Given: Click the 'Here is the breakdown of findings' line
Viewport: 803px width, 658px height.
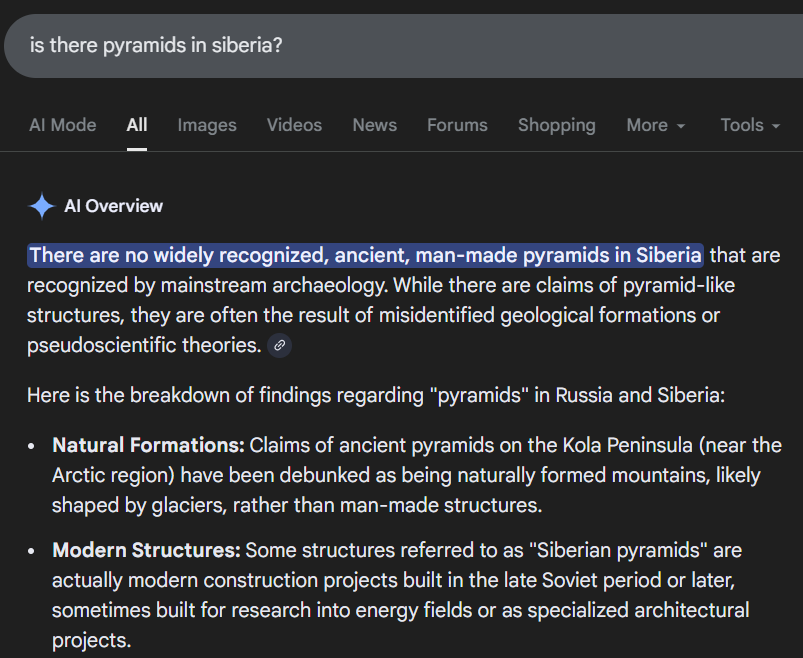Looking at the screenshot, I should [376, 395].
